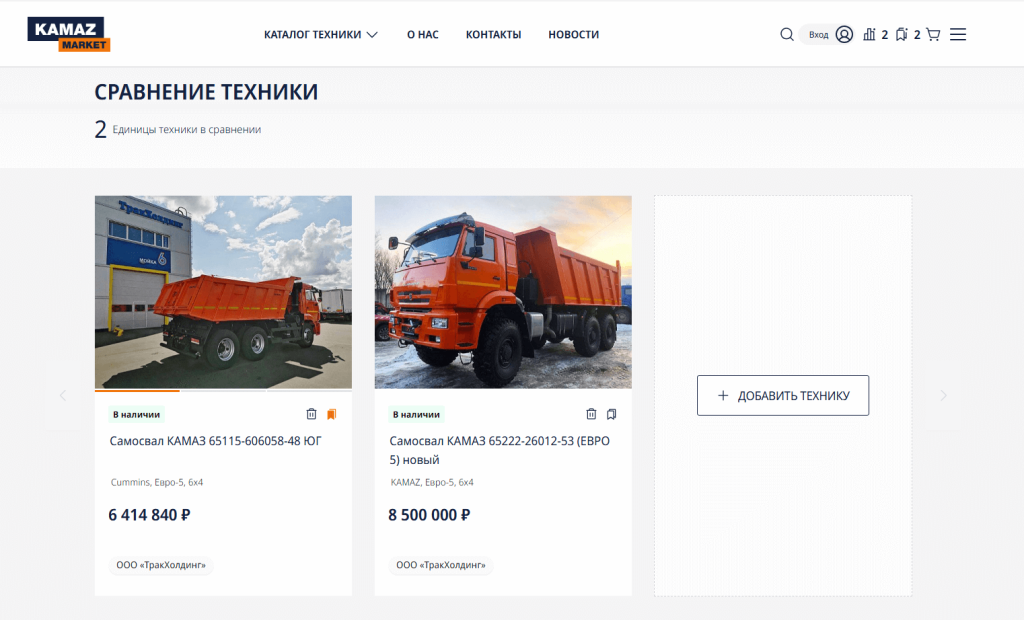The width and height of the screenshot is (1024, 620).
Task: Open the КАМАЗ 65222 truck photo
Action: pyautogui.click(x=503, y=292)
